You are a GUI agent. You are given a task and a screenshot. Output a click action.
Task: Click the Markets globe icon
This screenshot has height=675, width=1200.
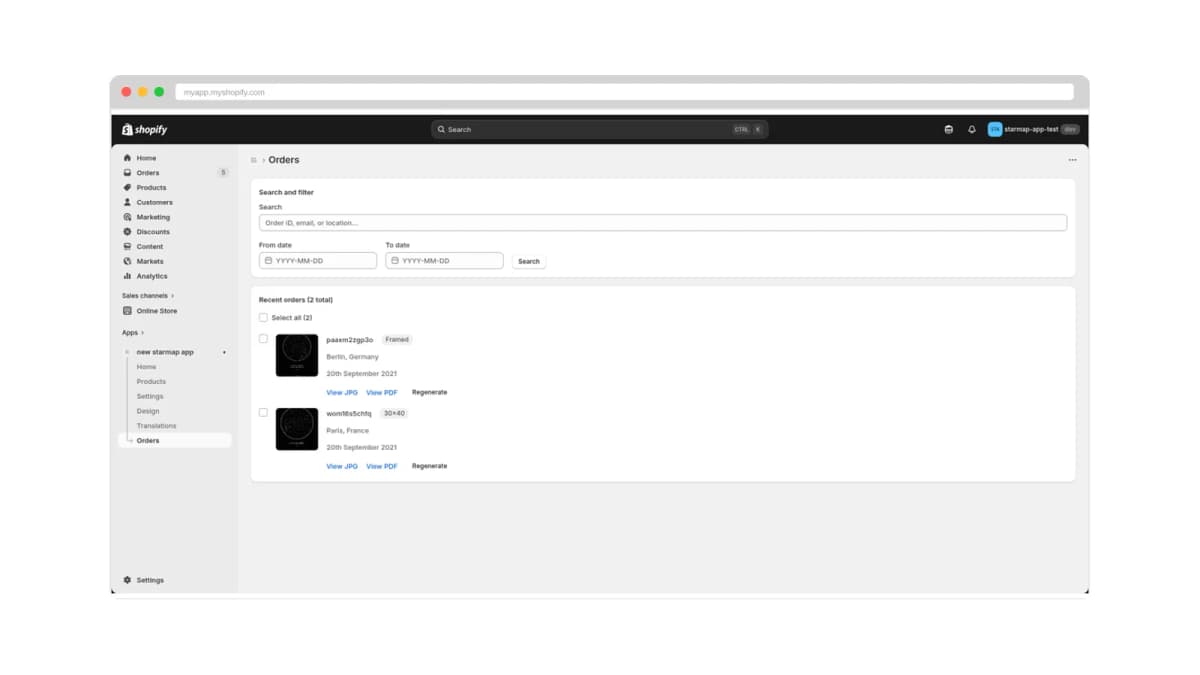pyautogui.click(x=127, y=261)
